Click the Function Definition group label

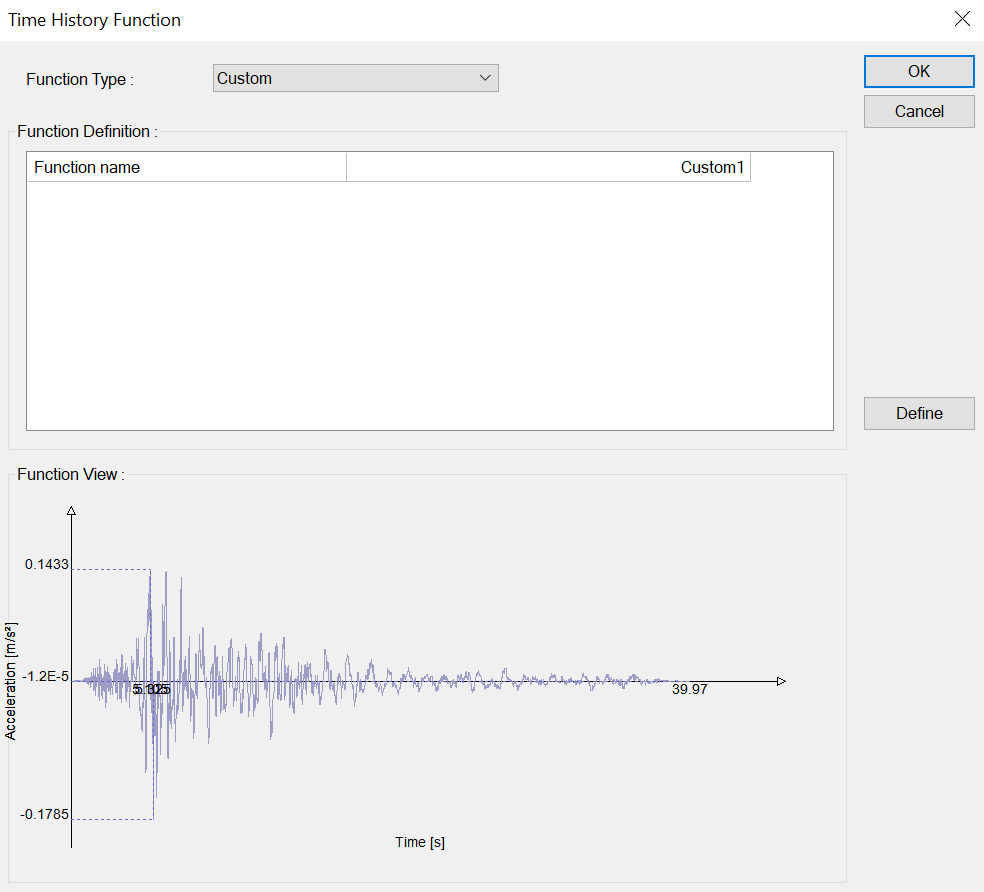(x=87, y=131)
